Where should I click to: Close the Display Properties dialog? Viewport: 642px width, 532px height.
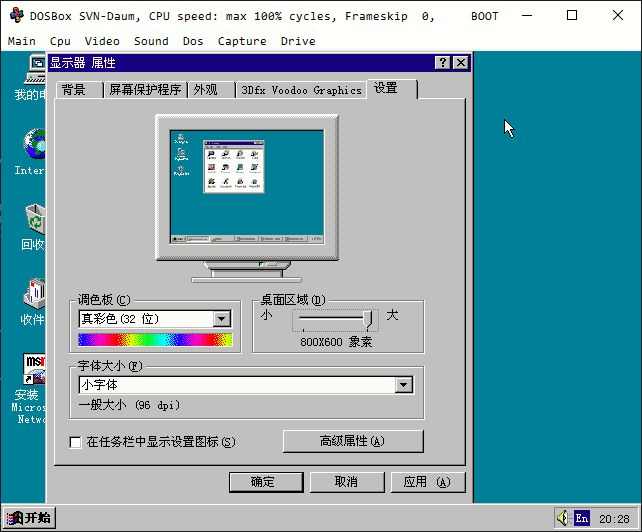[x=461, y=63]
